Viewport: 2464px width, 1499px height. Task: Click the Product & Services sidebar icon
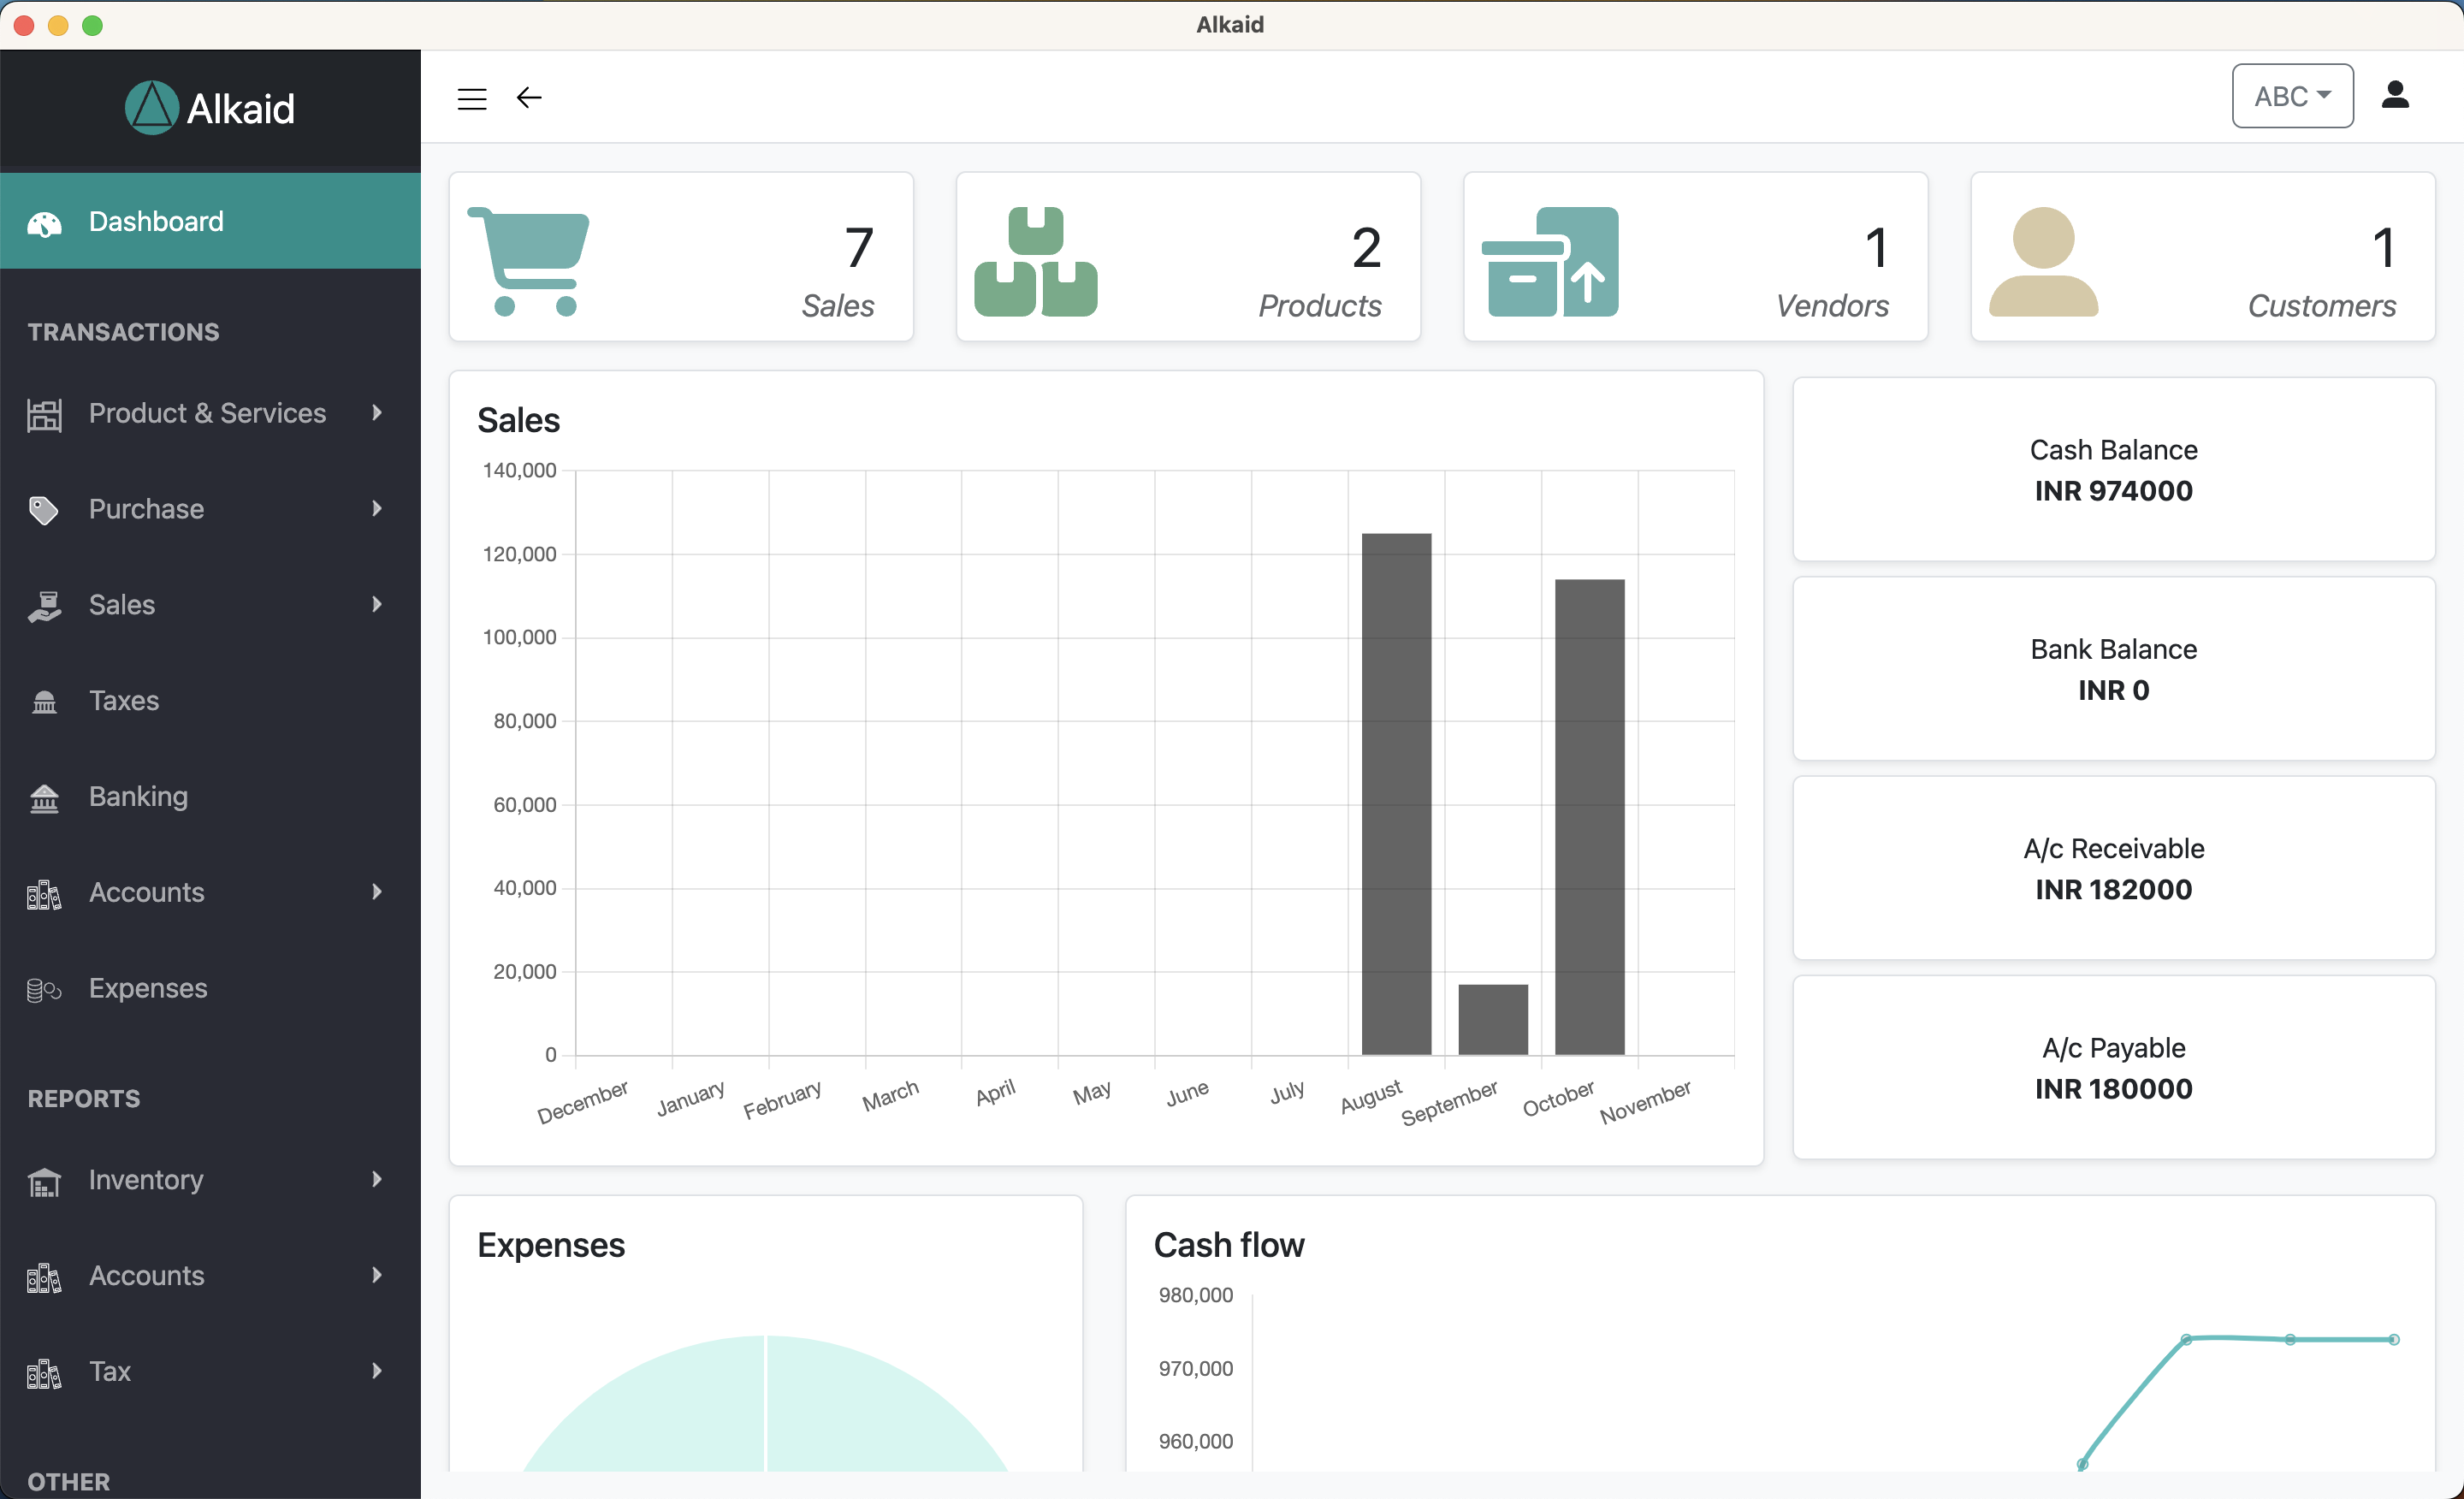tap(44, 414)
